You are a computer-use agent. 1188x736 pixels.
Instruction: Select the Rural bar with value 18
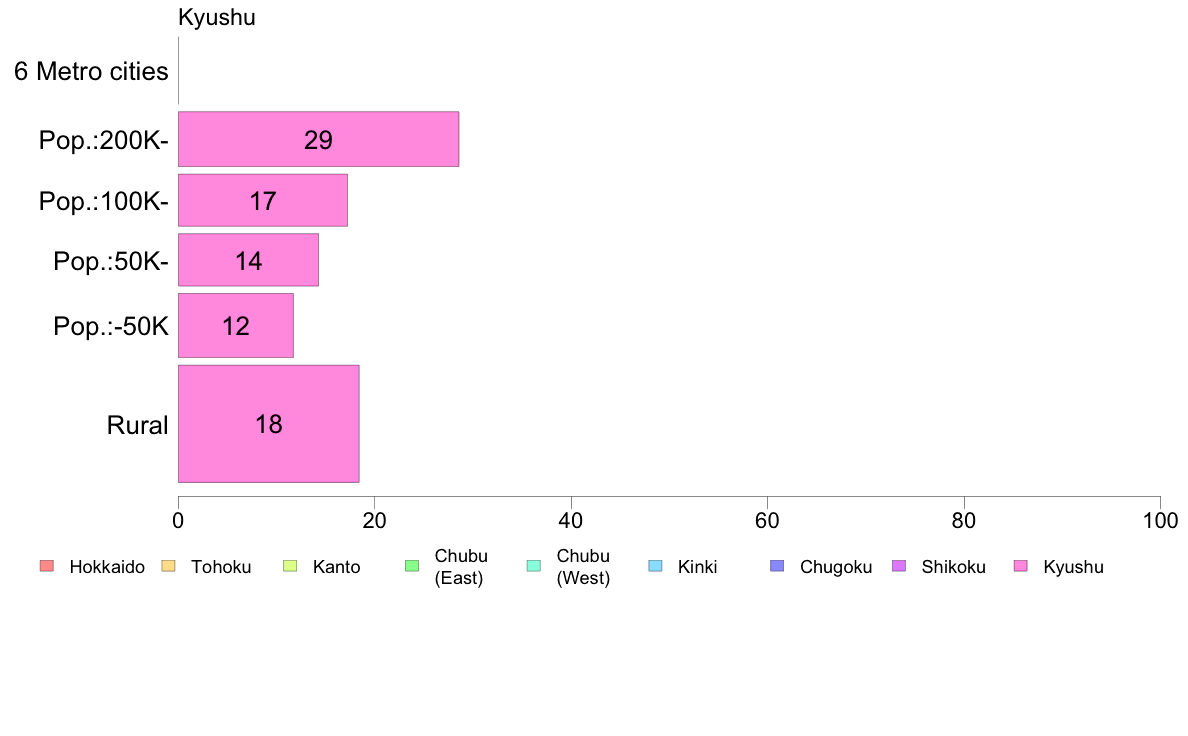pyautogui.click(x=268, y=424)
